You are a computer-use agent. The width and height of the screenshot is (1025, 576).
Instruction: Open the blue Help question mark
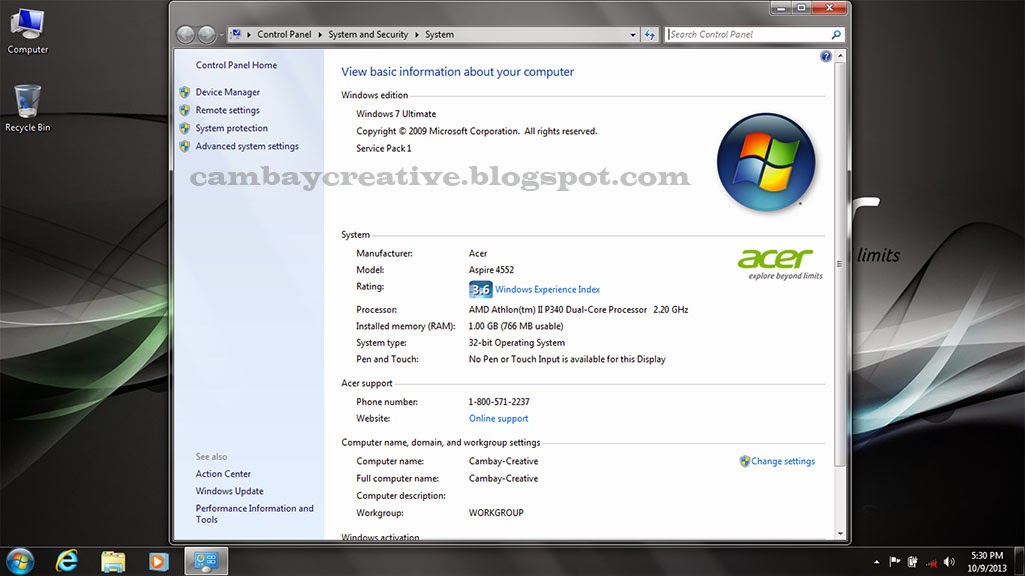click(x=826, y=56)
